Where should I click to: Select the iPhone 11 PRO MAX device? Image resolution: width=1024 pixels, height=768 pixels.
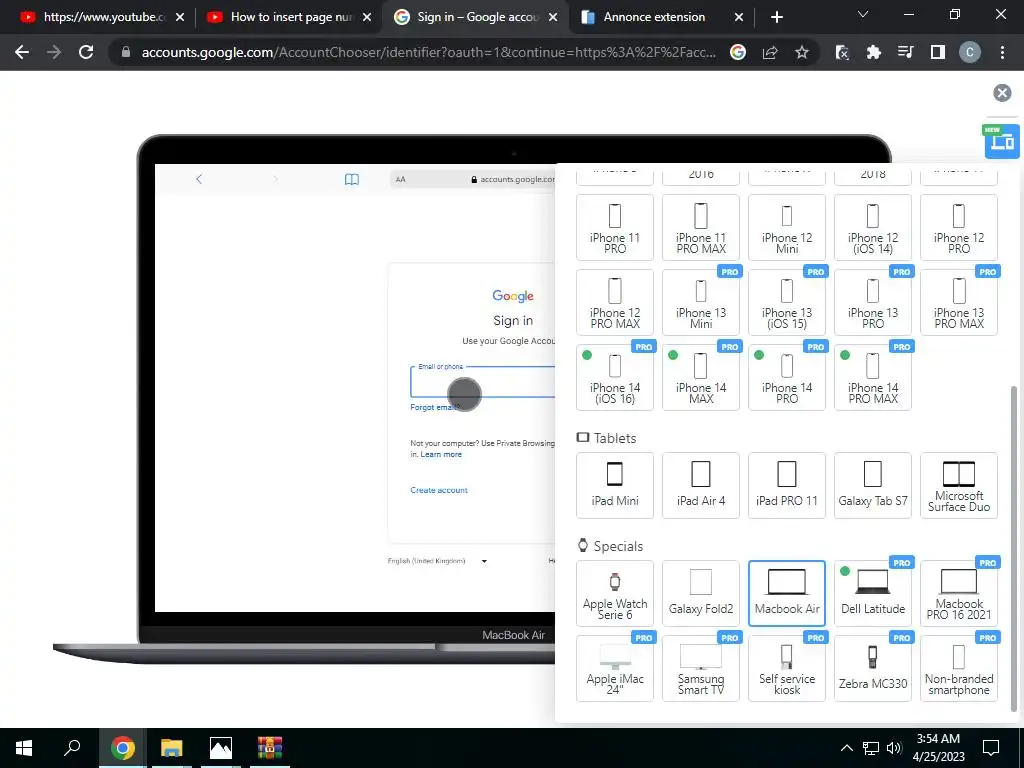tap(701, 228)
